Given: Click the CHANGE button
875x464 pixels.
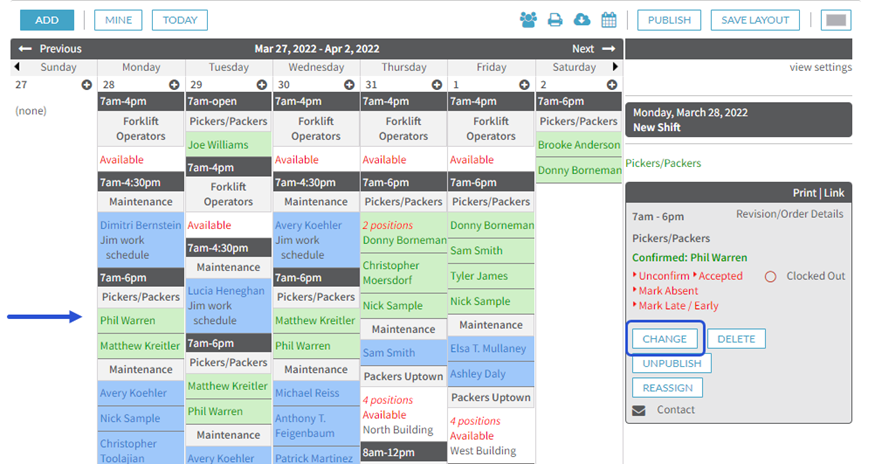Looking at the screenshot, I should tap(664, 339).
